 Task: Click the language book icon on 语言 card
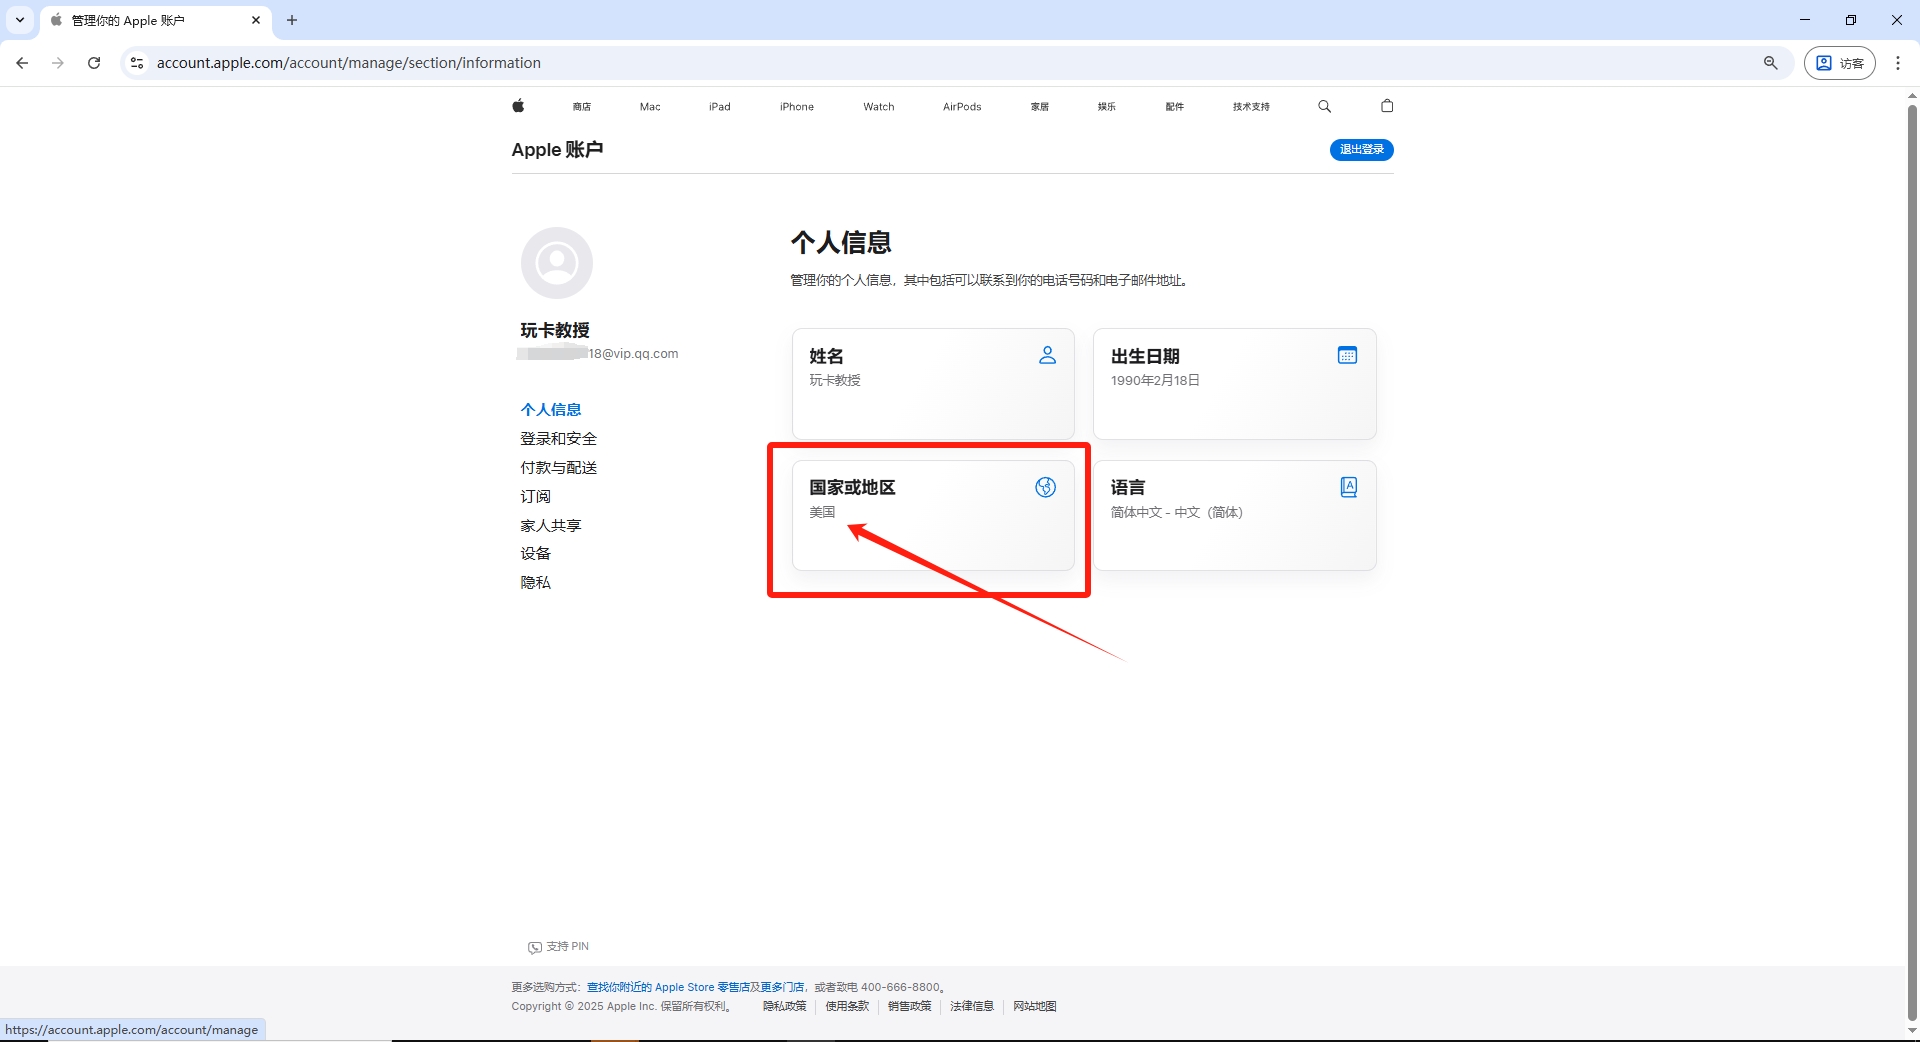click(x=1348, y=487)
